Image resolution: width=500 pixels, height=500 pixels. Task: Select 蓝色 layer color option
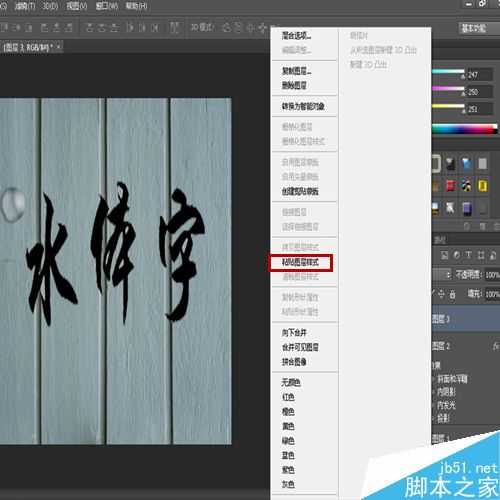click(x=288, y=455)
